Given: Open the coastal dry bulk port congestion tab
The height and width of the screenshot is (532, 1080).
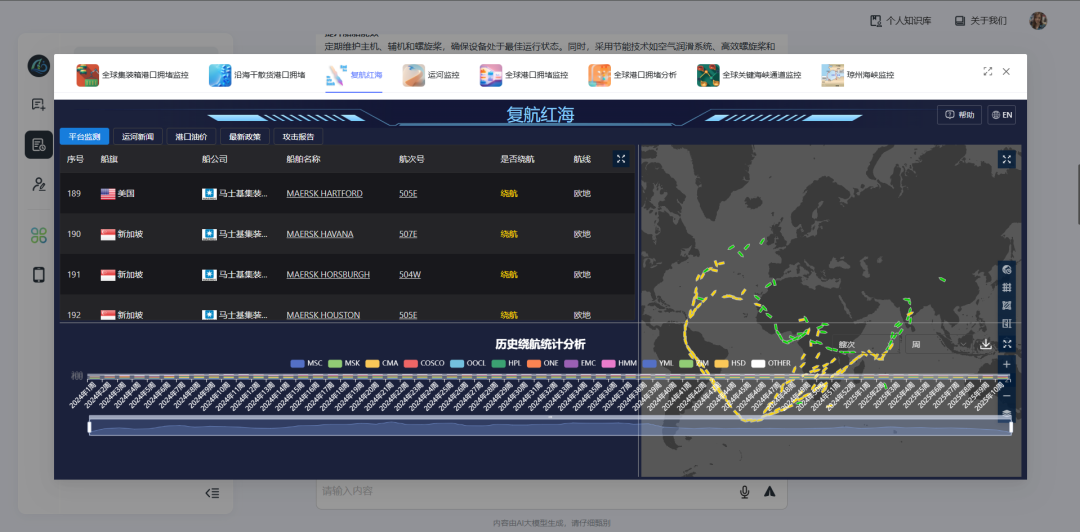Looking at the screenshot, I should click(x=257, y=75).
